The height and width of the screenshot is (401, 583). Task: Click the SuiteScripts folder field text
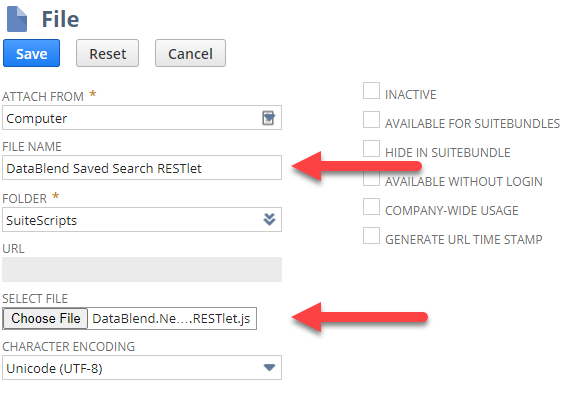click(x=42, y=220)
